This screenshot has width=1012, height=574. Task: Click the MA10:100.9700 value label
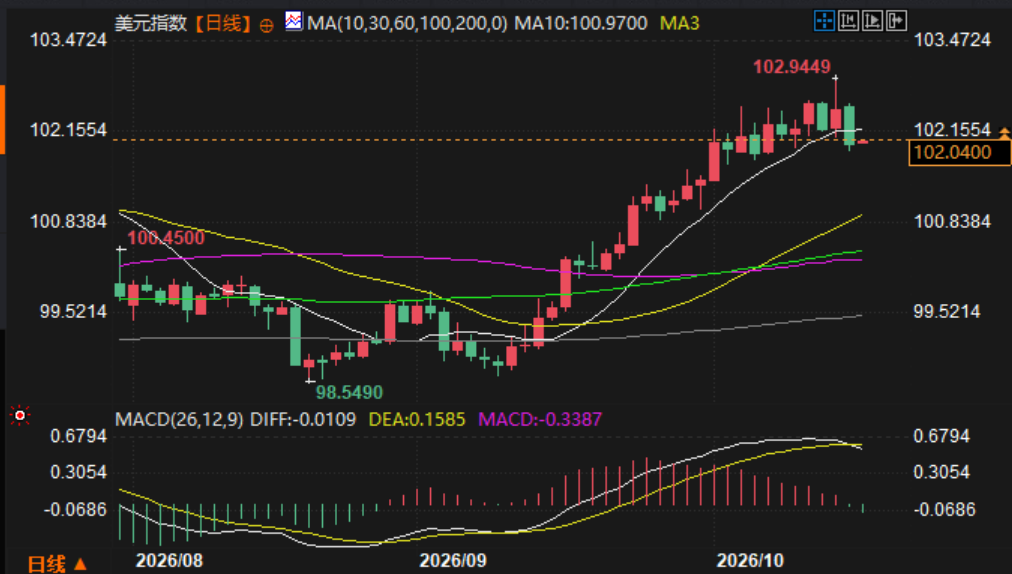581,24
